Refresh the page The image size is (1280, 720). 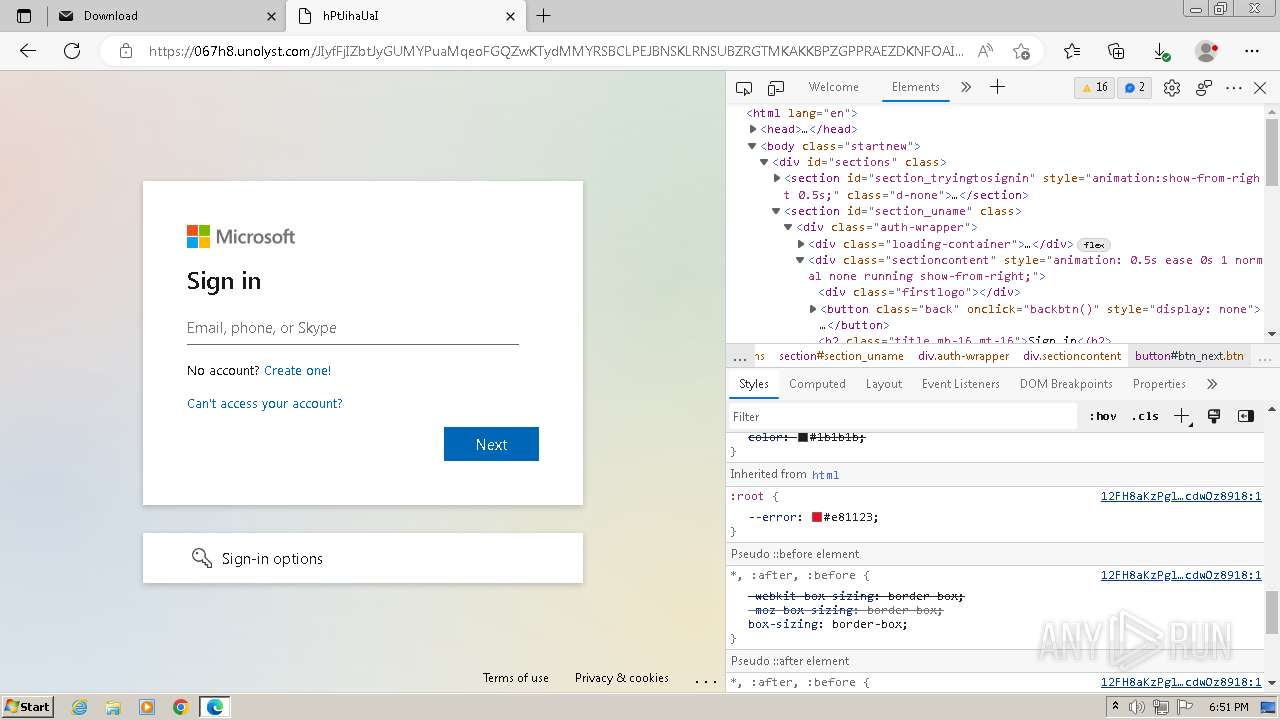coord(72,51)
